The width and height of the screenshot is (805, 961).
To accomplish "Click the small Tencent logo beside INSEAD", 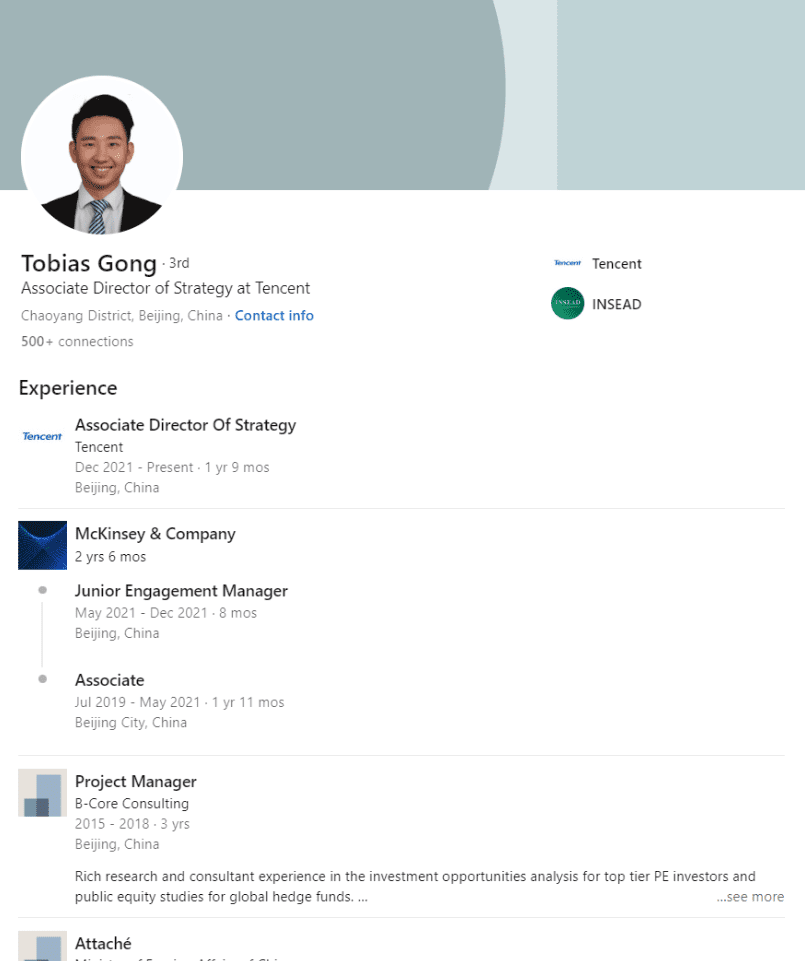I will (x=567, y=264).
